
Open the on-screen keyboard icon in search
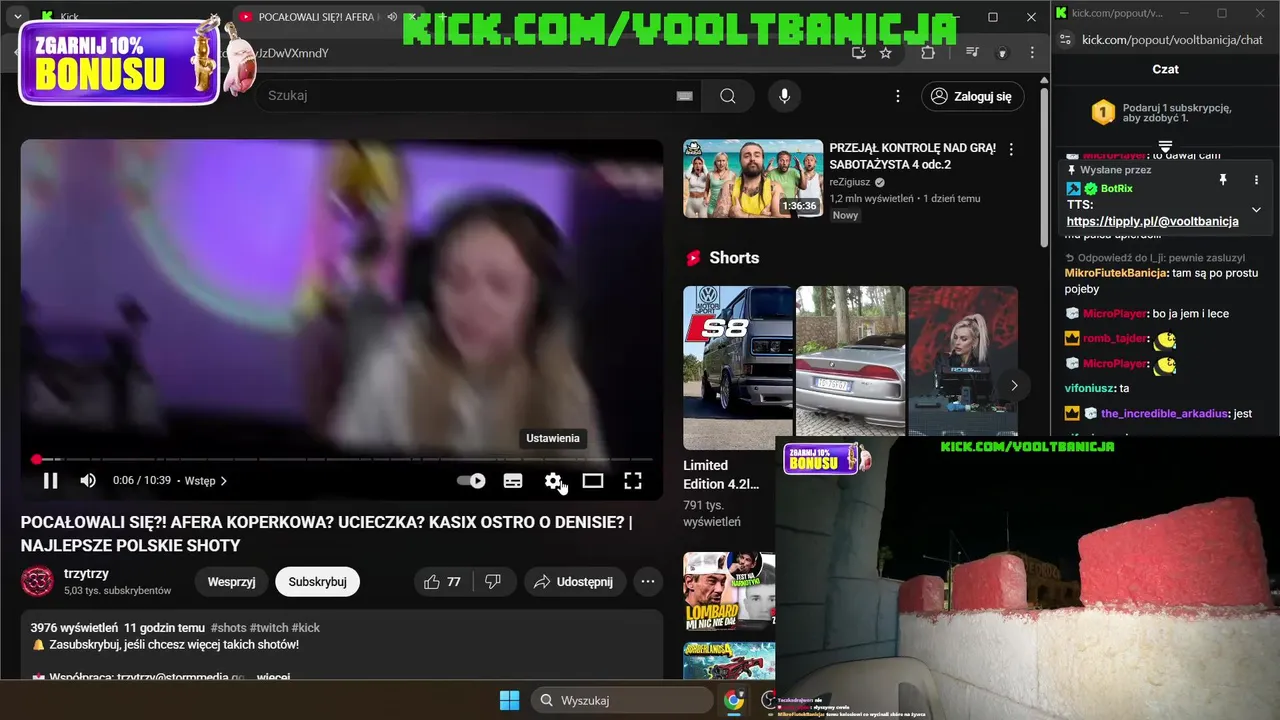pyautogui.click(x=684, y=96)
